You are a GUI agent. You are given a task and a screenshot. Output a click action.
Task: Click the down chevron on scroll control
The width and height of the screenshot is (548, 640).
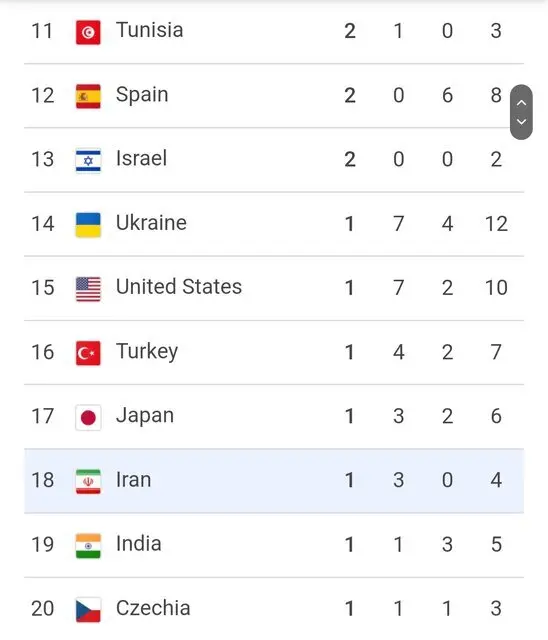[x=521, y=122]
